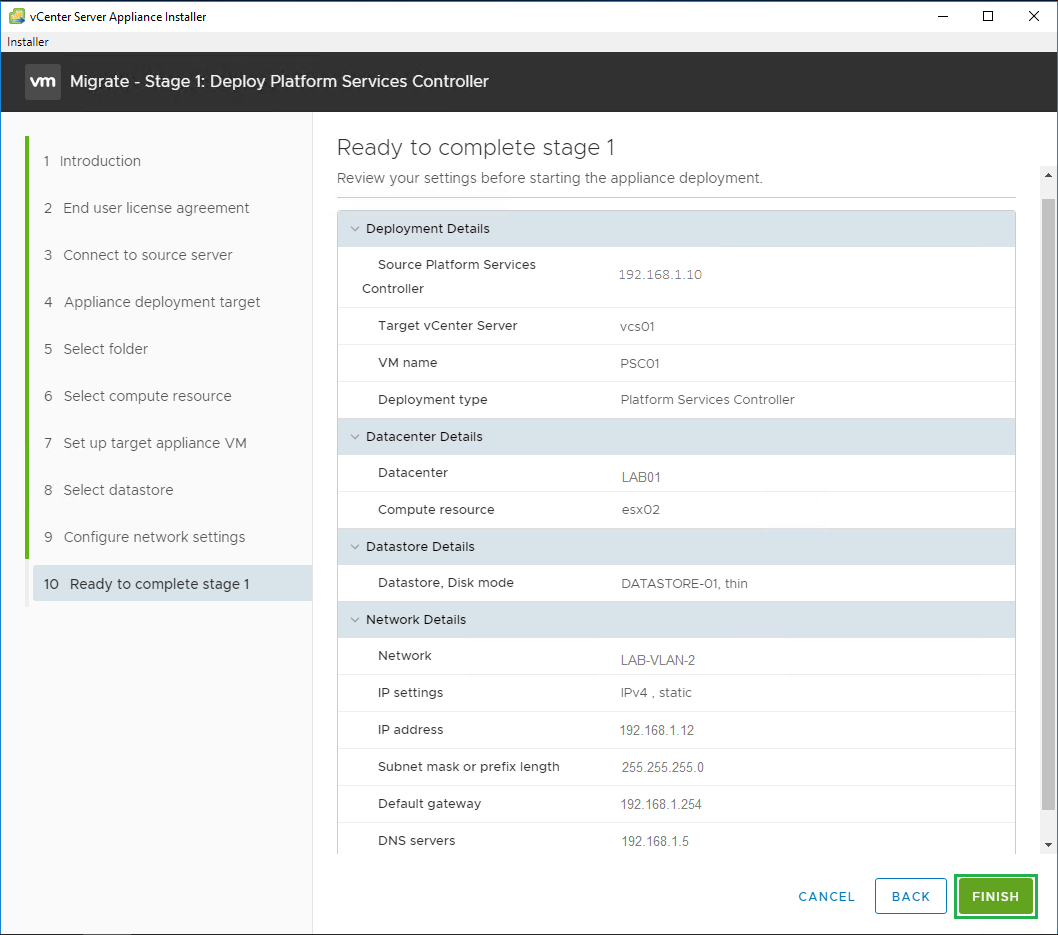This screenshot has width=1058, height=935.
Task: Collapse the Network Details section
Action: [354, 620]
